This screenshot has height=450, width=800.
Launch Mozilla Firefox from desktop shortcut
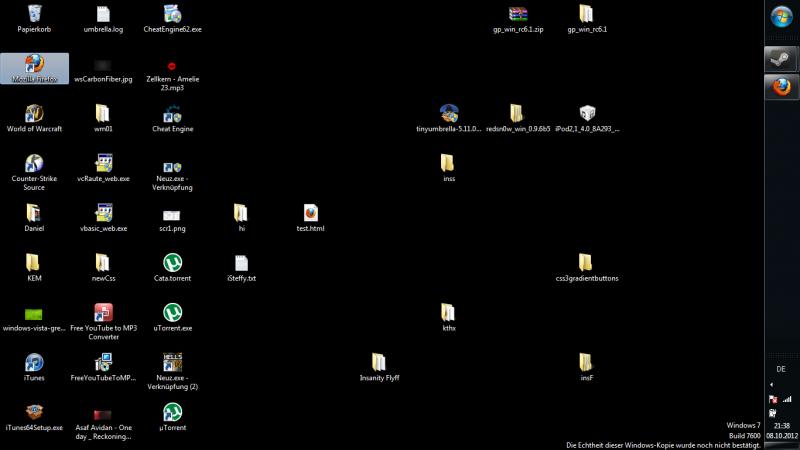coord(34,63)
